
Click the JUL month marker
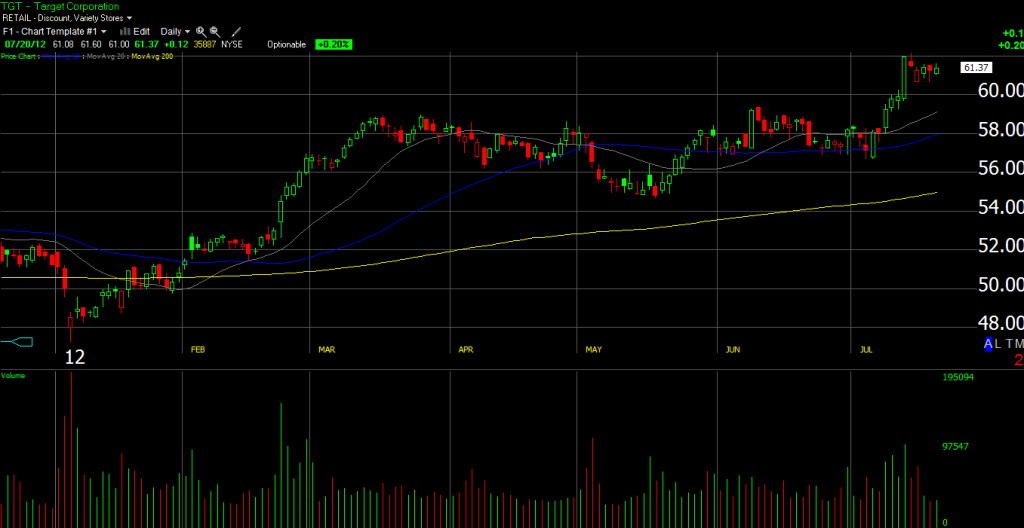click(866, 350)
